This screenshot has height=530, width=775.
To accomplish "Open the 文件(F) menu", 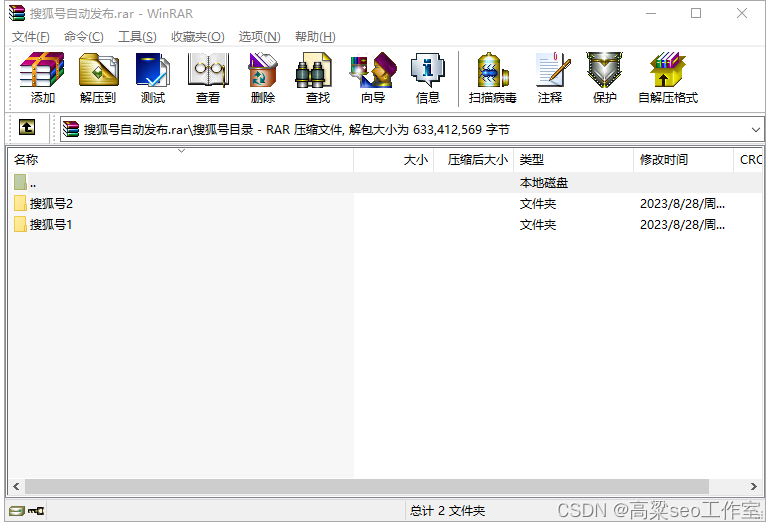I will pos(31,37).
